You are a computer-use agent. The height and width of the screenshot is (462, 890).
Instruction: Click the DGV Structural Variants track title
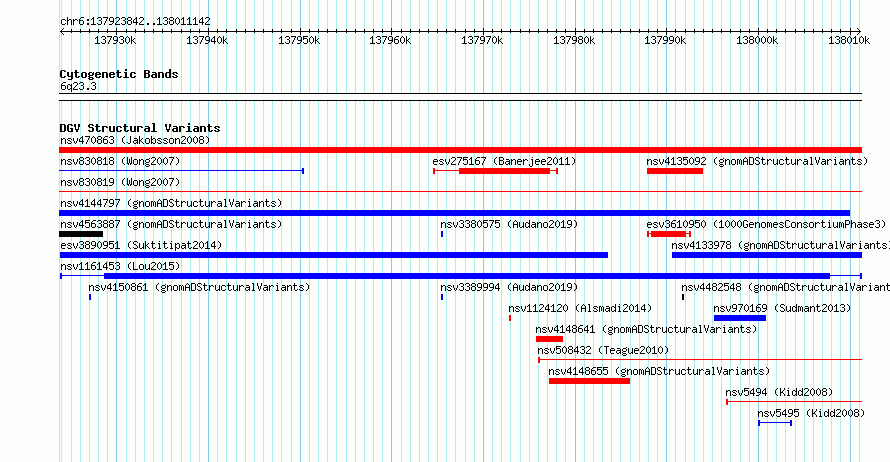140,128
